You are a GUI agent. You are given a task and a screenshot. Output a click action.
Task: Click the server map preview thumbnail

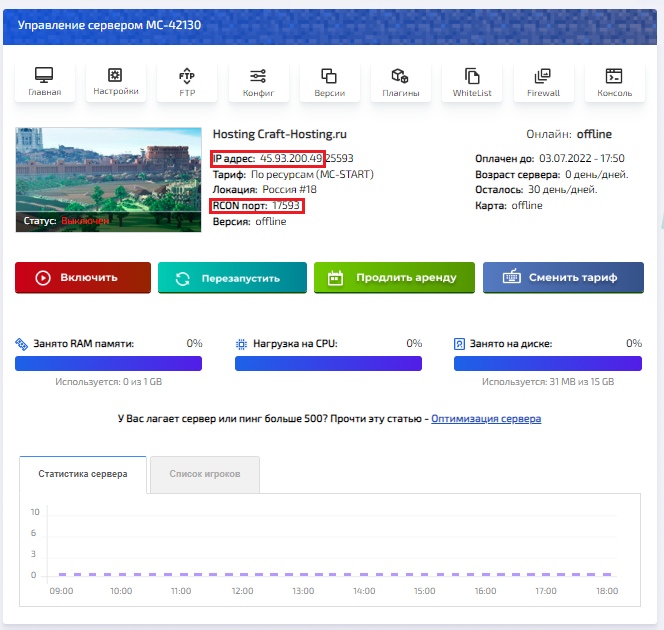click(108, 180)
